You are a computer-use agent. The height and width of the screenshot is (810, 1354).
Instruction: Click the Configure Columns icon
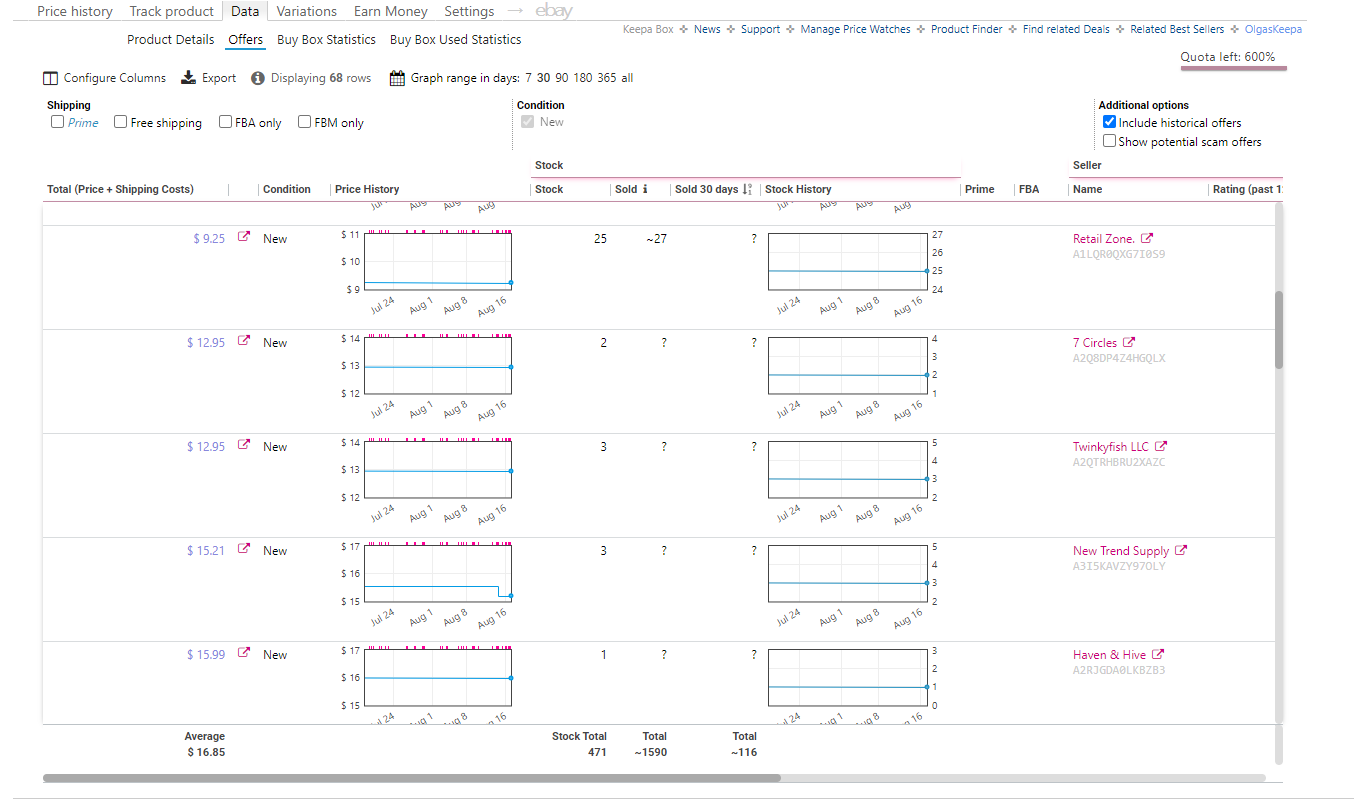click(51, 78)
